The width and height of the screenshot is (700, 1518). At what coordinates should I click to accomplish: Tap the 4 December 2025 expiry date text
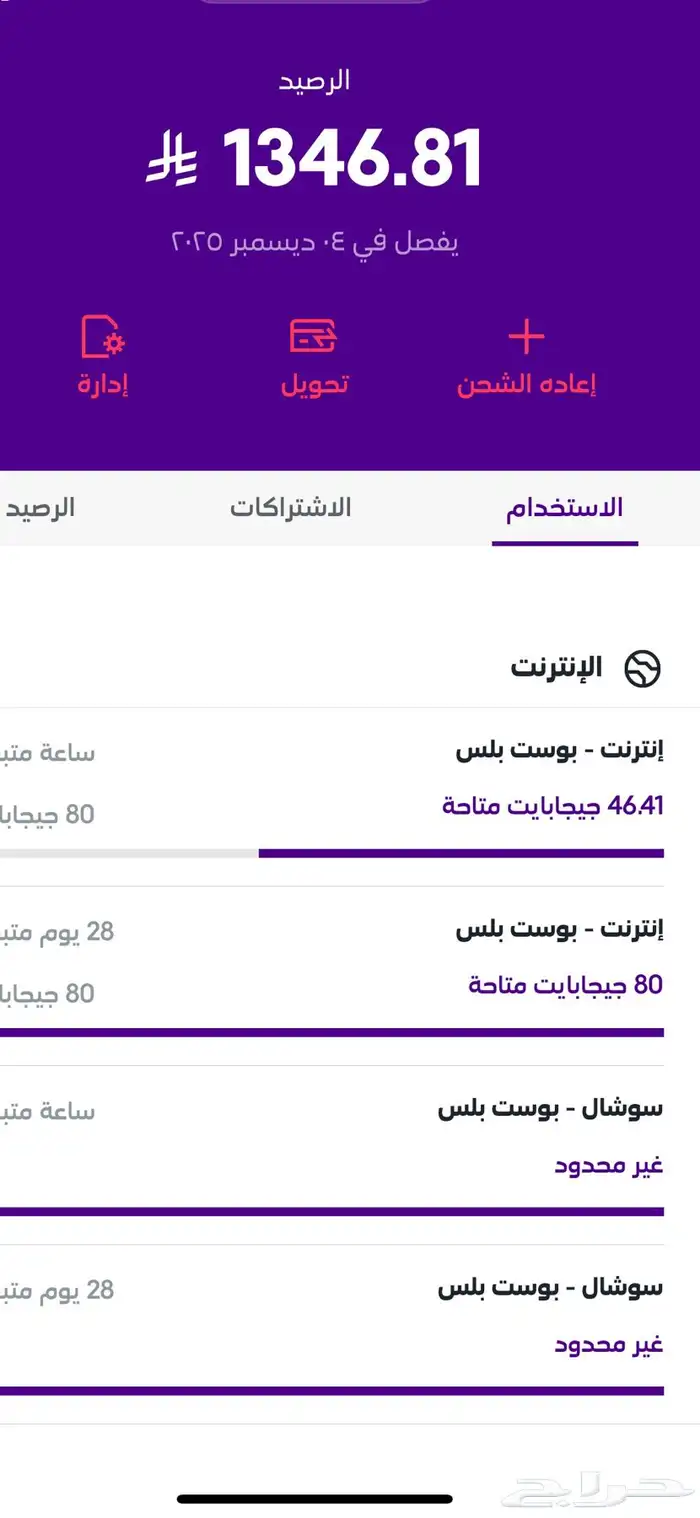click(x=315, y=243)
